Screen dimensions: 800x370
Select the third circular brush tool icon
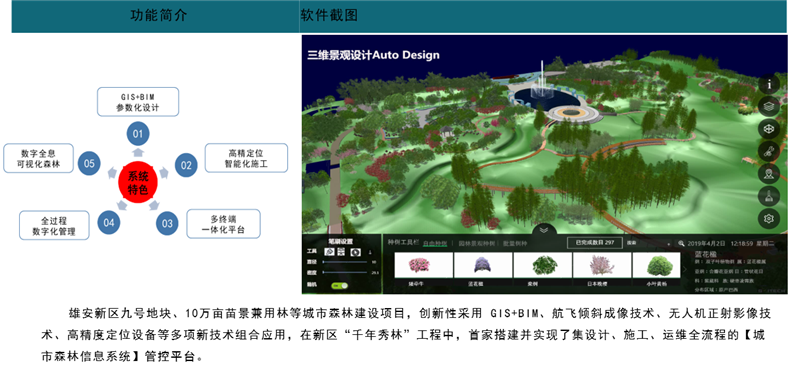coord(355,252)
